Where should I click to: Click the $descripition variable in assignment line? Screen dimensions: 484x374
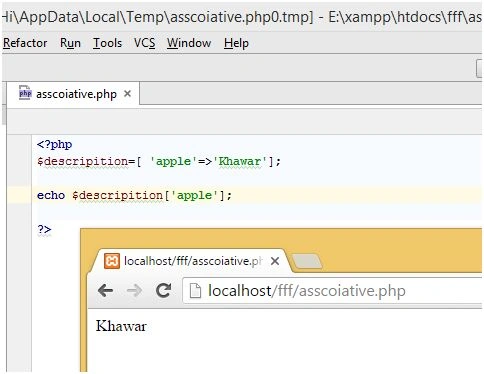(82, 161)
